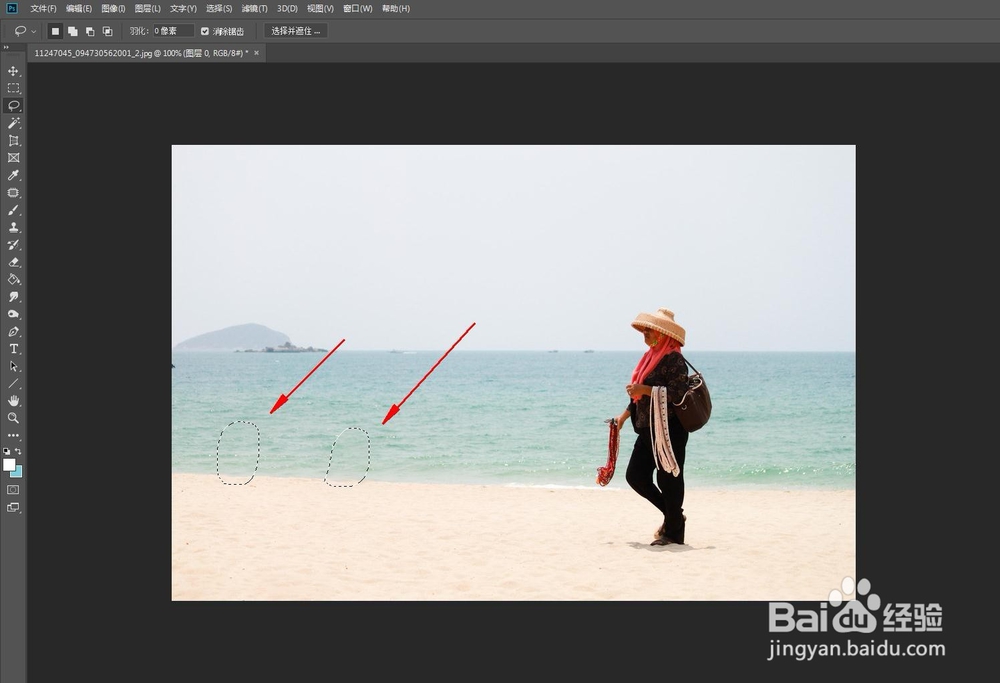Viewport: 1000px width, 683px height.
Task: Open the 选择(S) menu
Action: pos(219,8)
